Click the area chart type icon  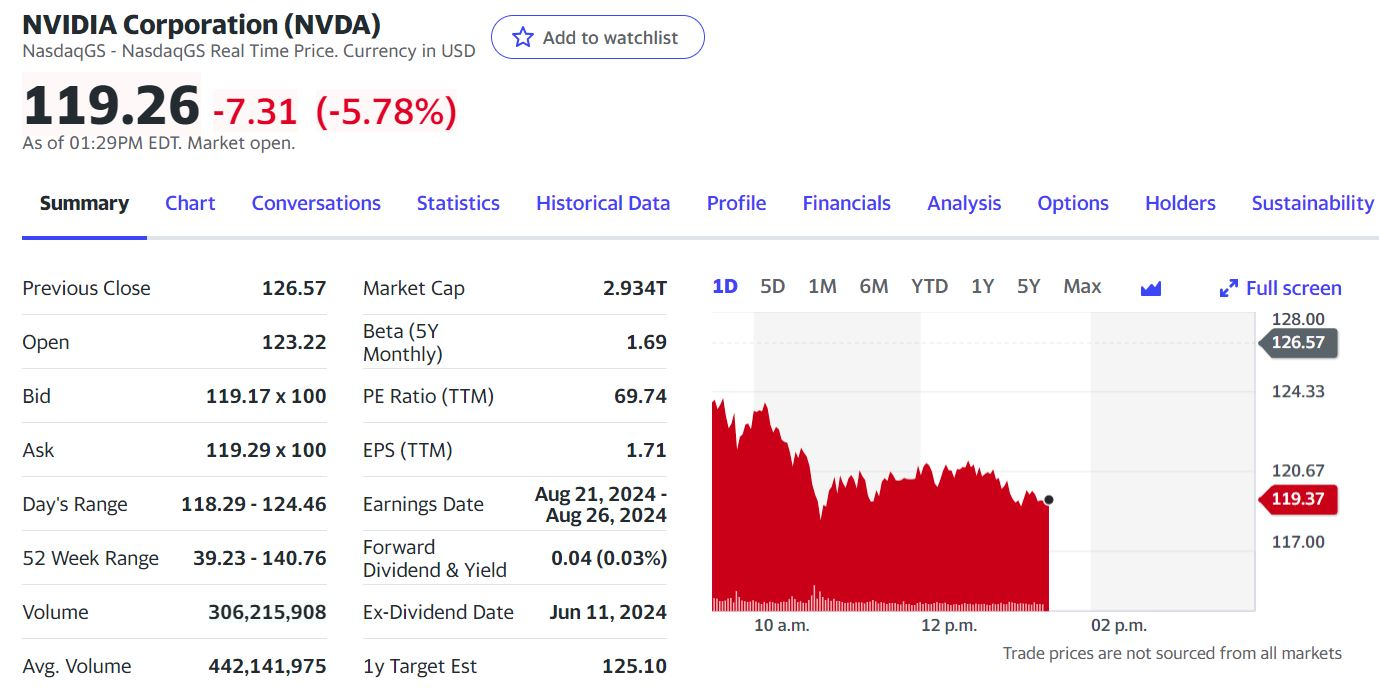(1151, 288)
